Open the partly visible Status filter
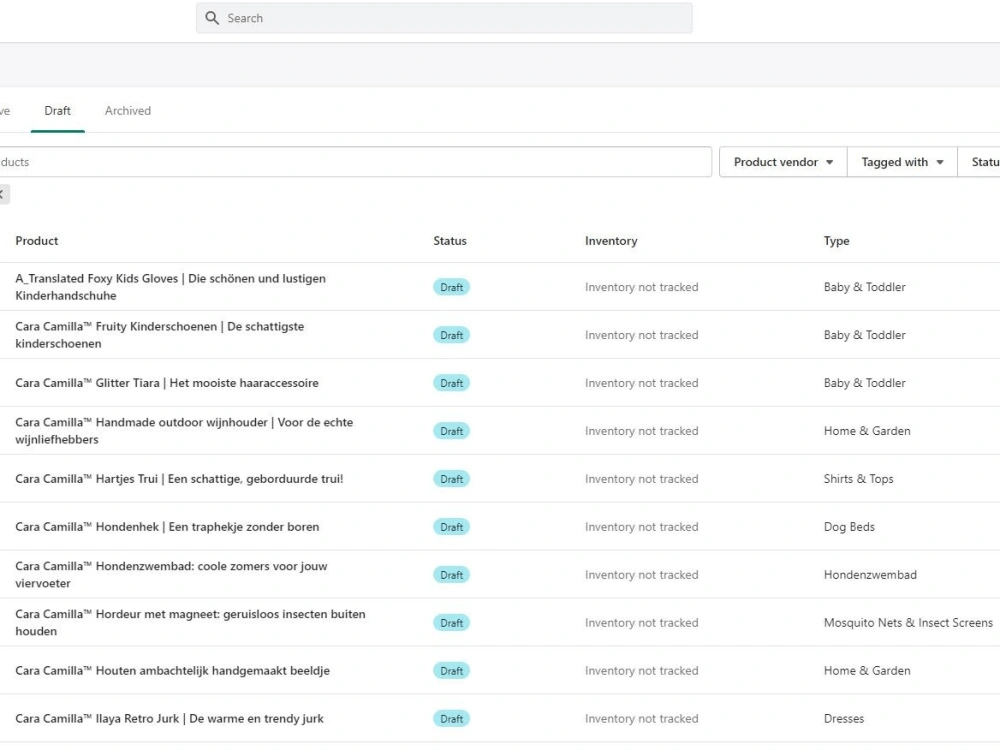 pyautogui.click(x=980, y=162)
